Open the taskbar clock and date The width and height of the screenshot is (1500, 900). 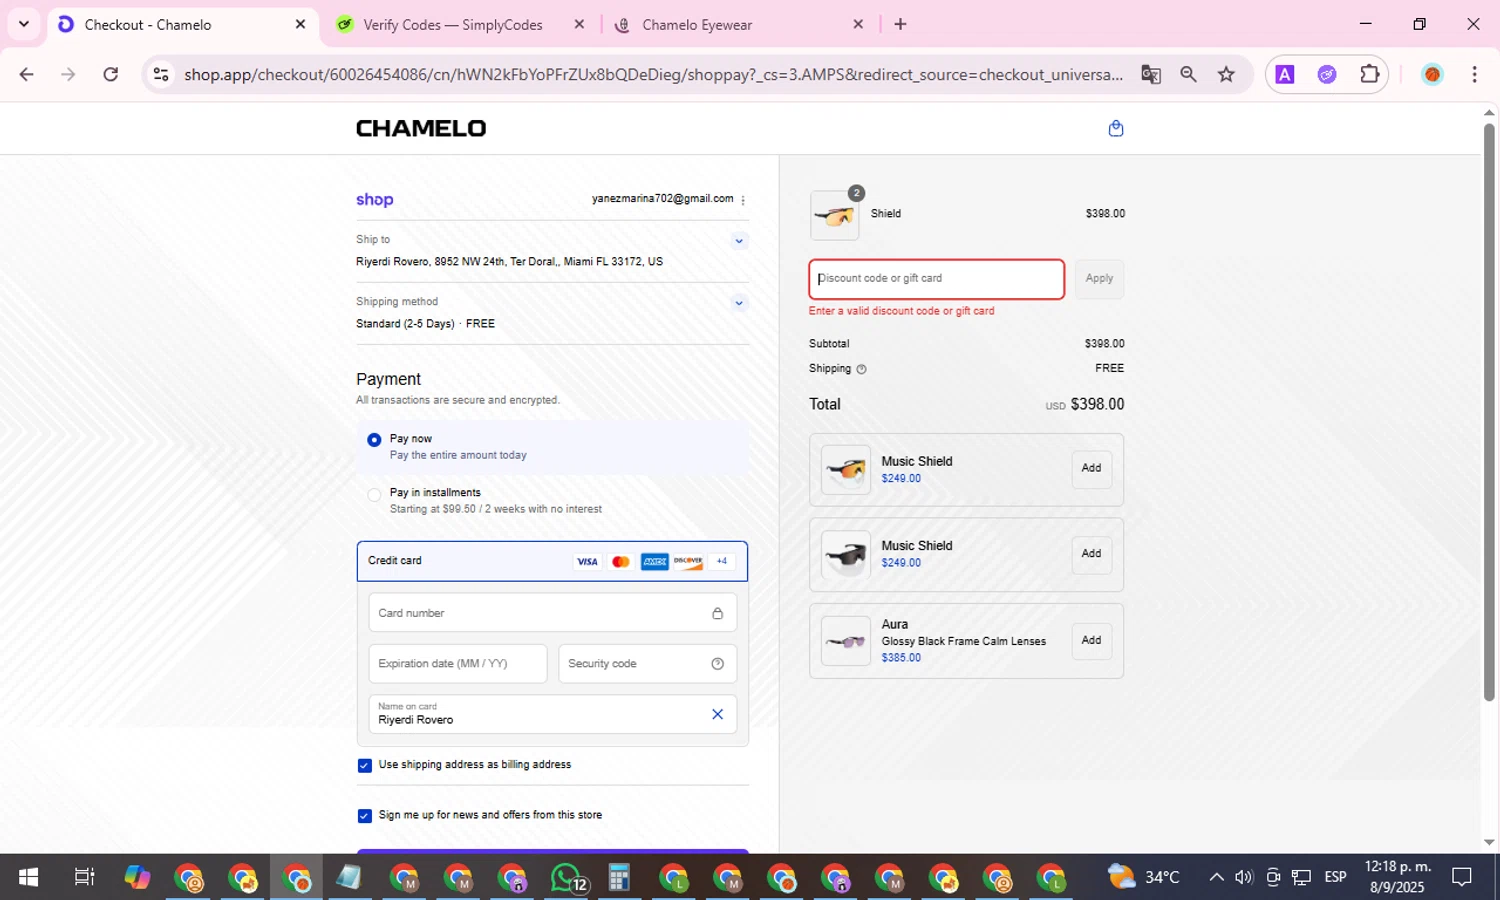[x=1398, y=877]
